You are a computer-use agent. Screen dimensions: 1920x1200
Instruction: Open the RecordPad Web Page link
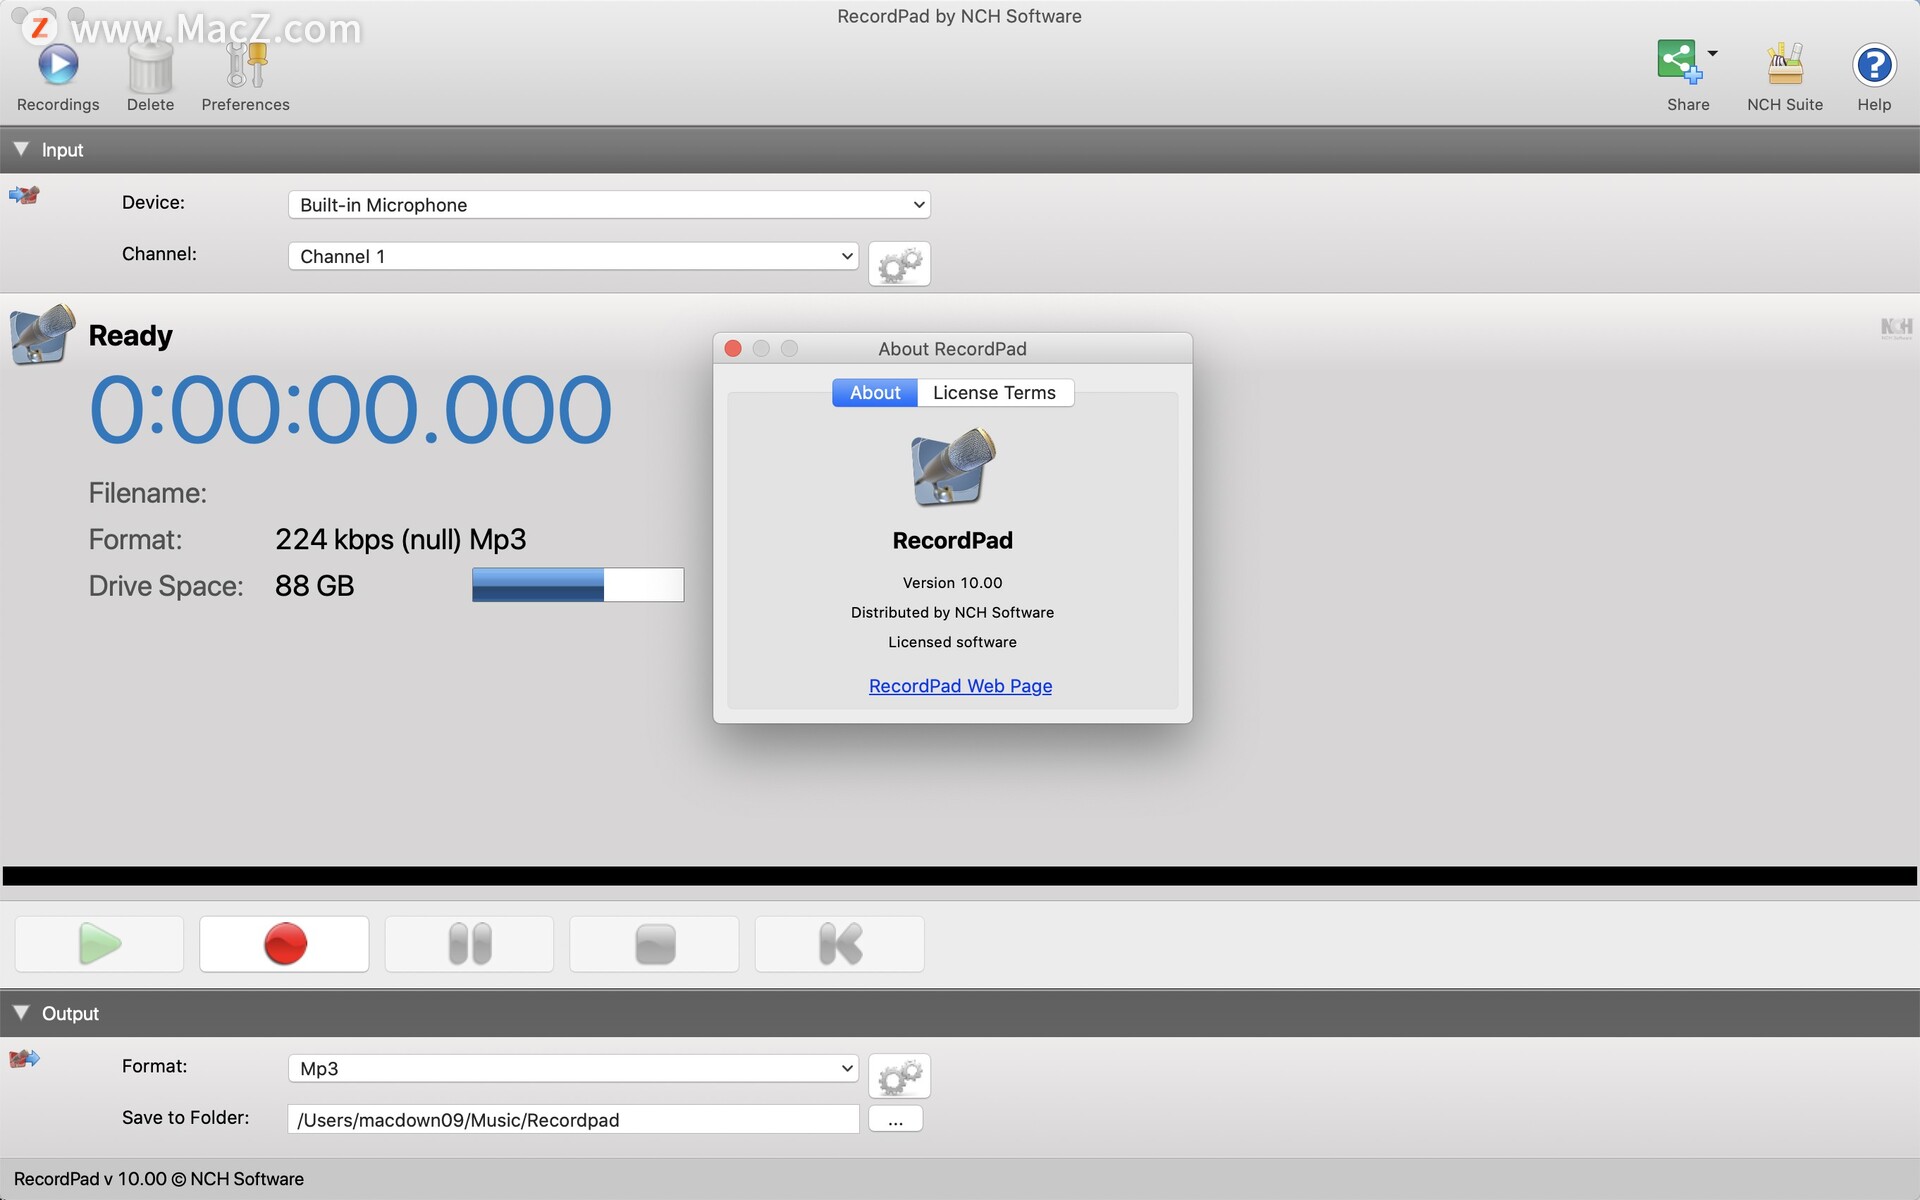coord(960,686)
